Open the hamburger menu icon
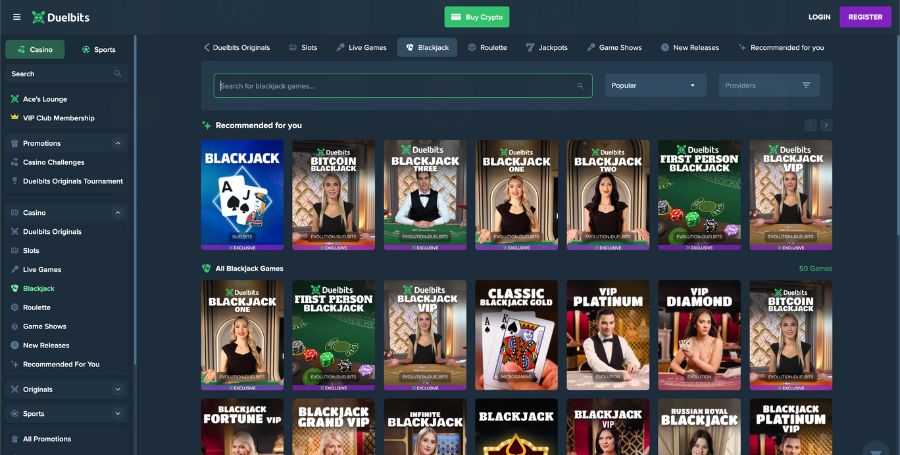This screenshot has height=455, width=900. point(16,17)
